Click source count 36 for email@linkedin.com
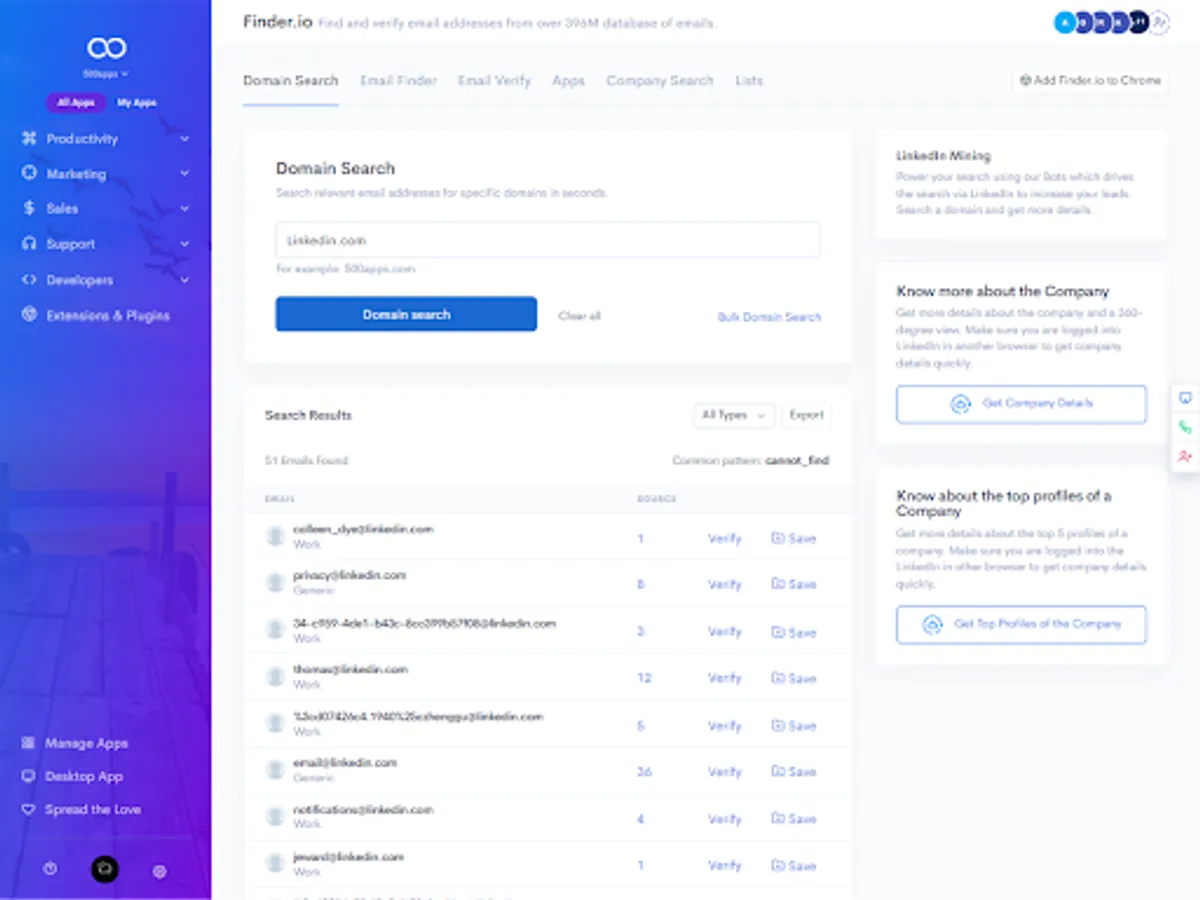 [644, 772]
